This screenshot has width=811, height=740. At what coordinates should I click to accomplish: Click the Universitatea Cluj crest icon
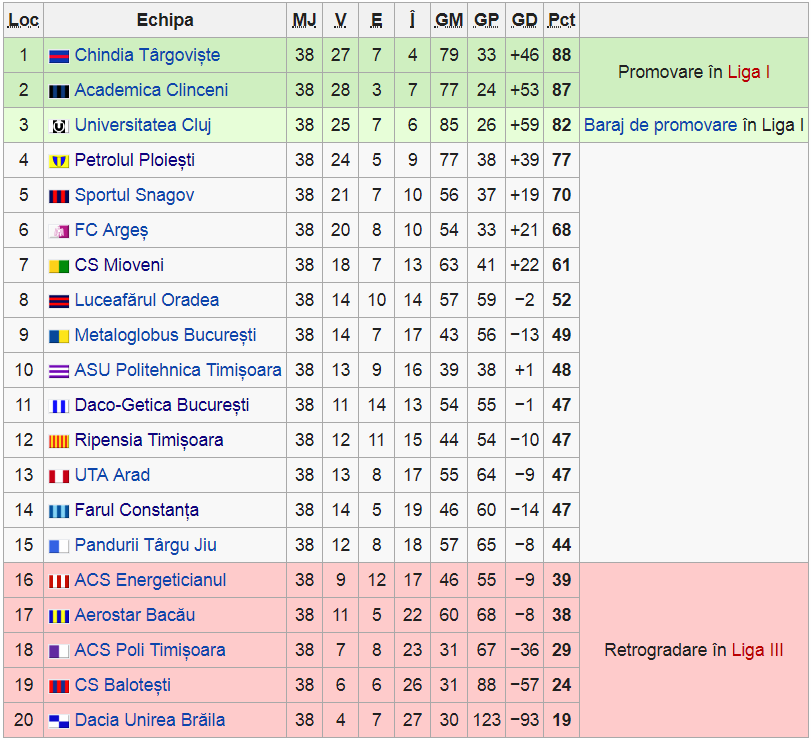coord(58,126)
